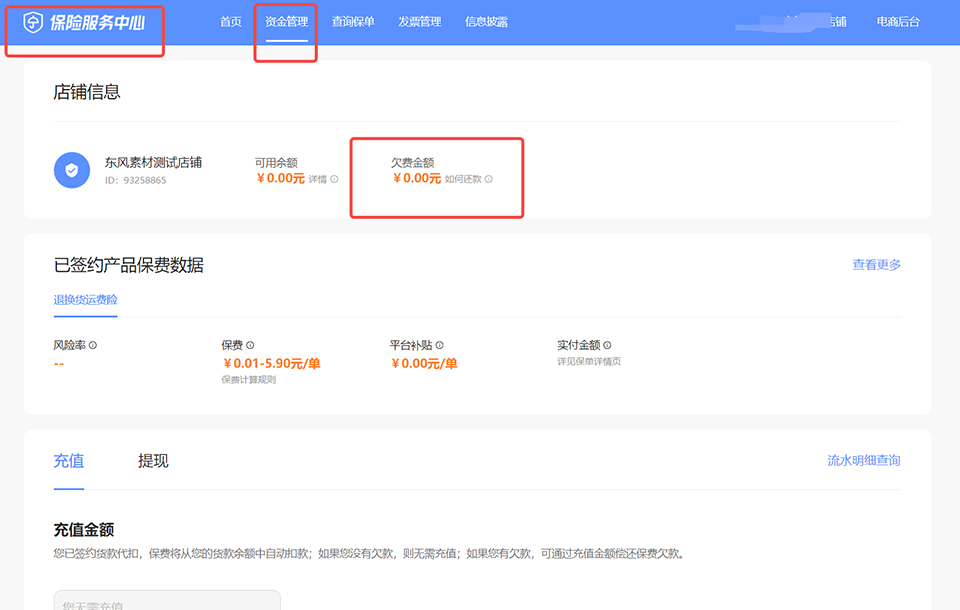Click the info icon next to 保费

pyautogui.click(x=250, y=345)
